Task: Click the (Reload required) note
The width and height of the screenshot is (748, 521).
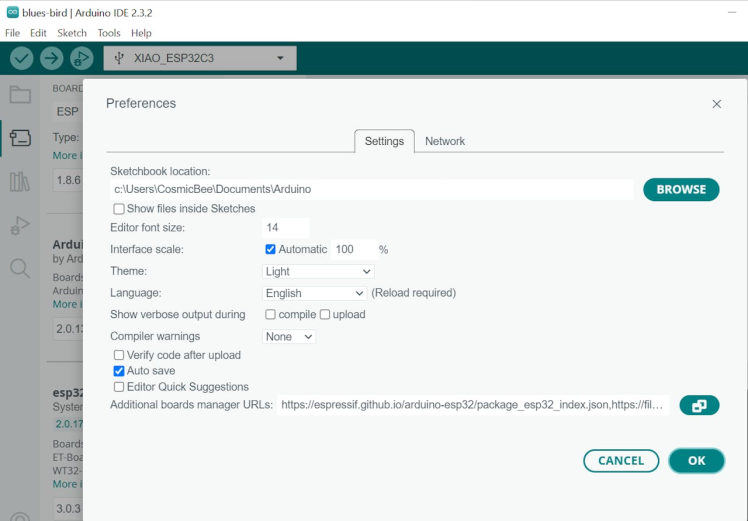Action: tap(414, 293)
